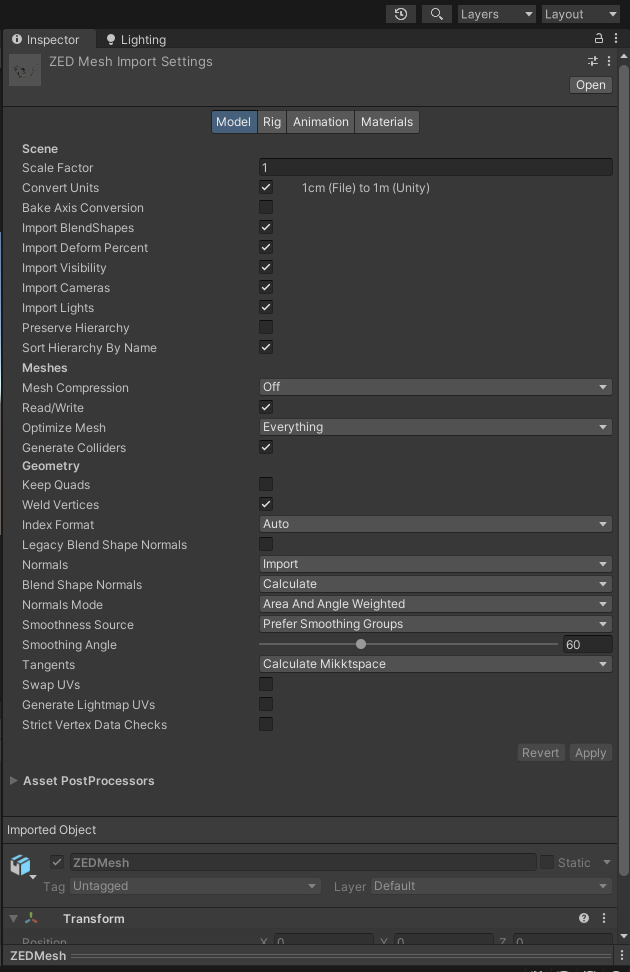This screenshot has height=972, width=630.
Task: Open the ZEDMesh prefab cube icon menu
Action: [x=21, y=865]
